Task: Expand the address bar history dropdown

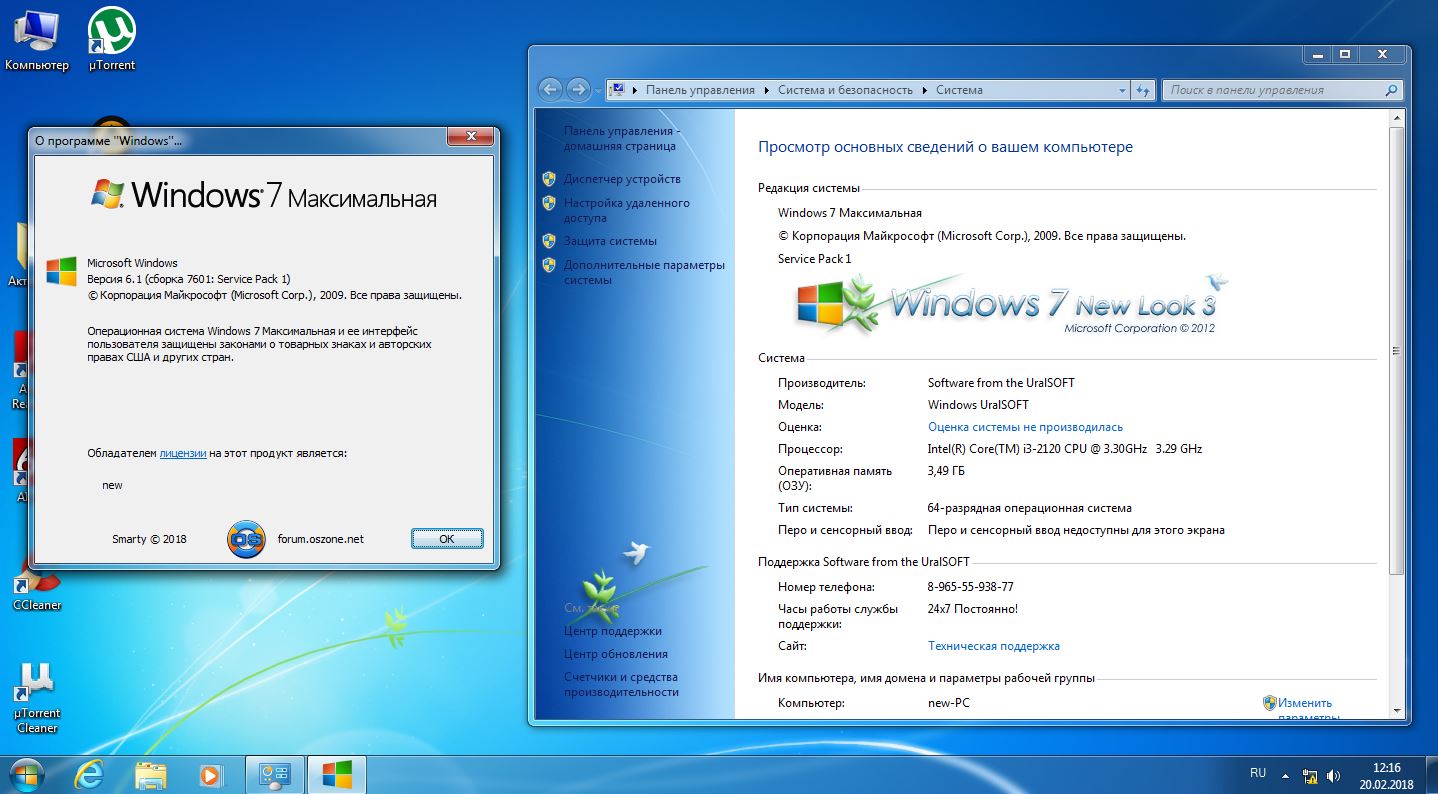Action: (1122, 90)
